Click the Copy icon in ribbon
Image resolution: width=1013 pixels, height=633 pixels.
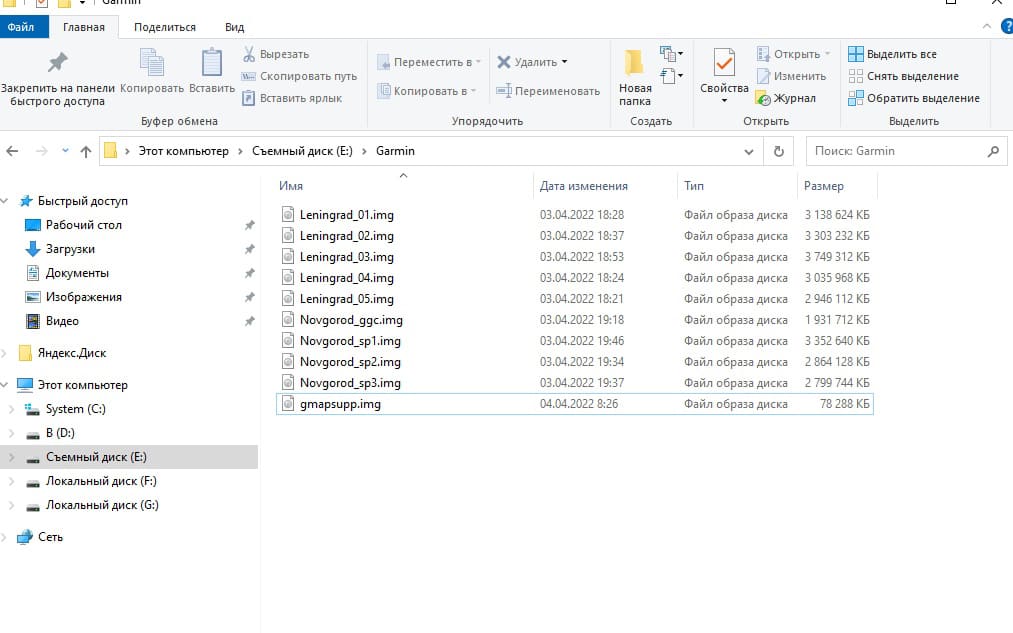(x=152, y=64)
